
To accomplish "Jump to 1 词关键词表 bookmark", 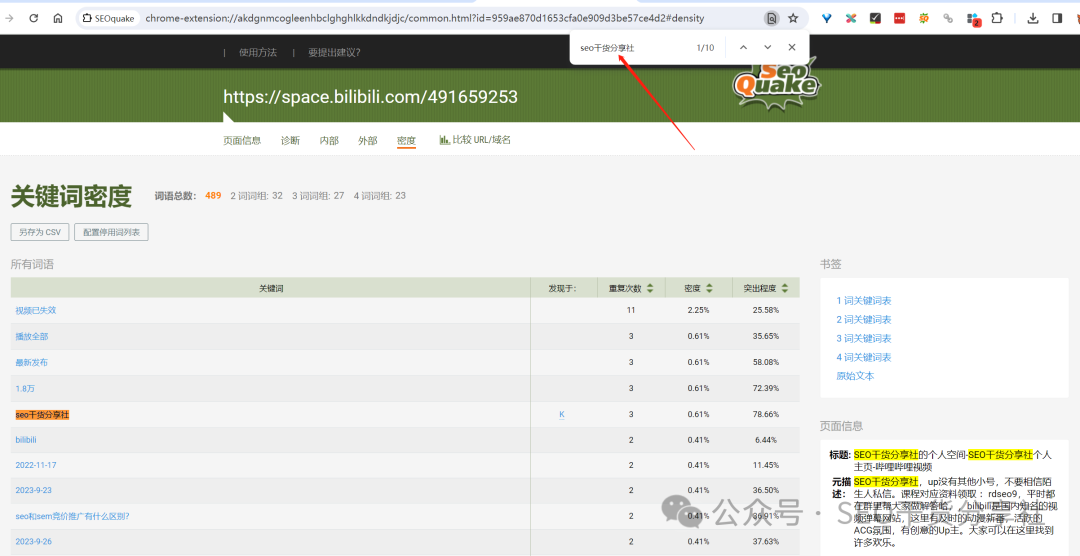I will click(x=864, y=301).
